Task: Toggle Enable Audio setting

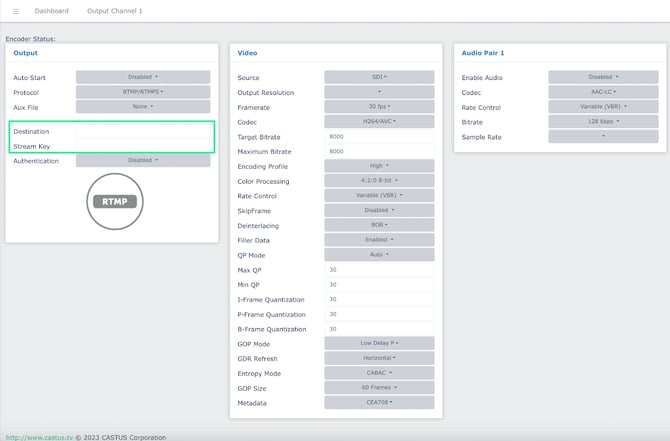Action: [601, 77]
